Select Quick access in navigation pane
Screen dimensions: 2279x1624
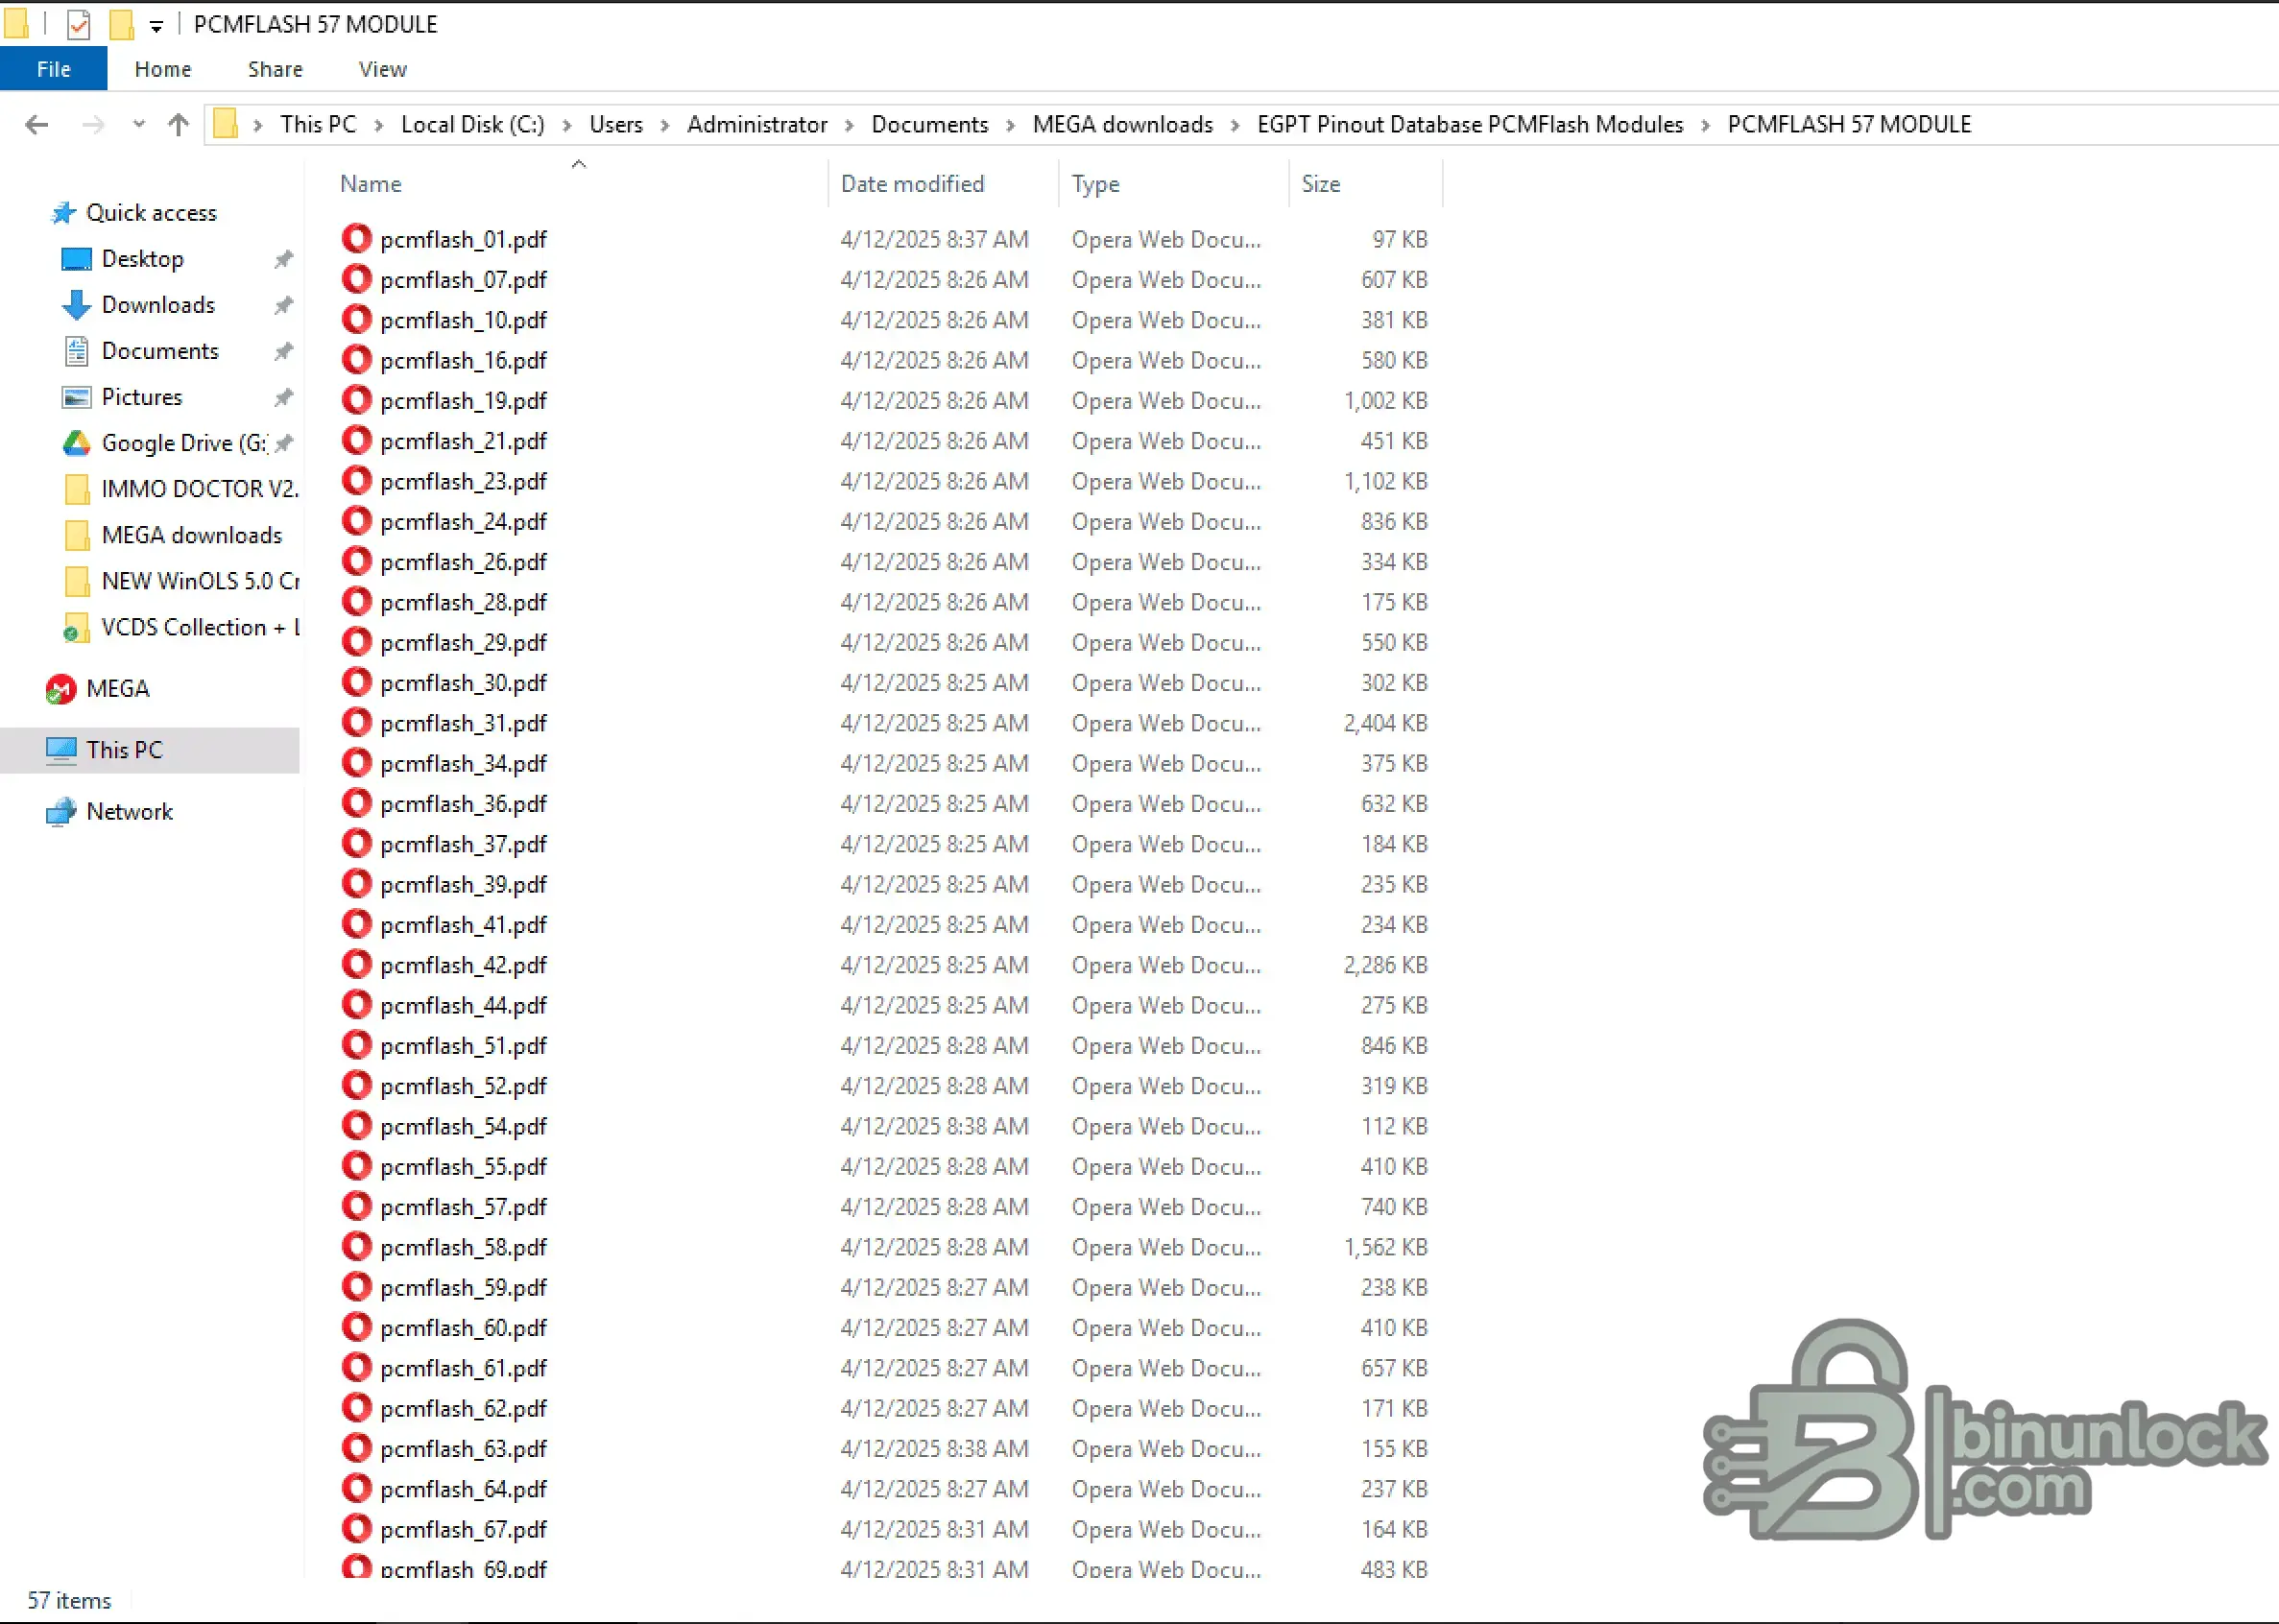[x=151, y=213]
